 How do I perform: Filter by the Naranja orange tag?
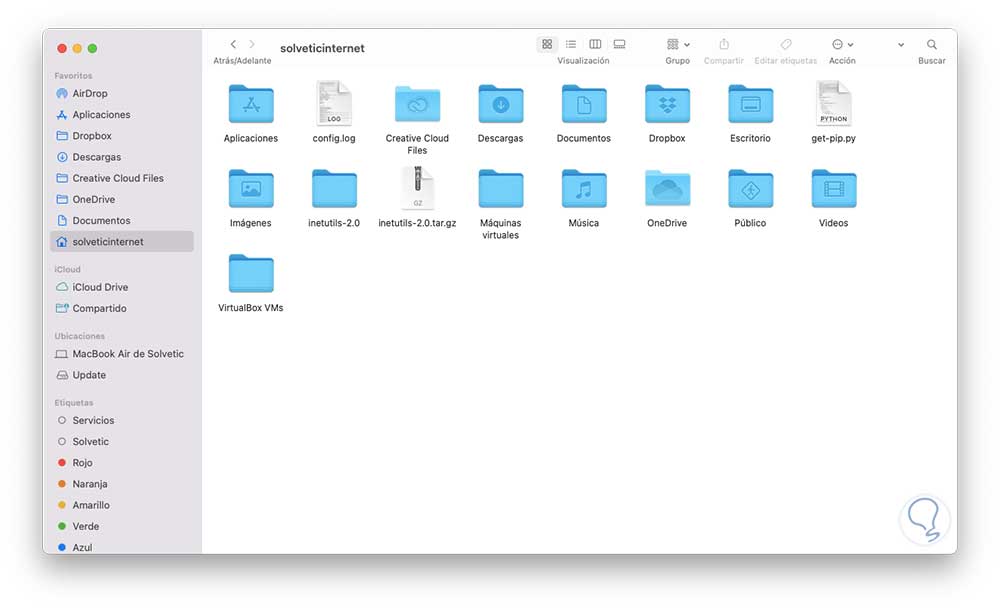pyautogui.click(x=122, y=484)
